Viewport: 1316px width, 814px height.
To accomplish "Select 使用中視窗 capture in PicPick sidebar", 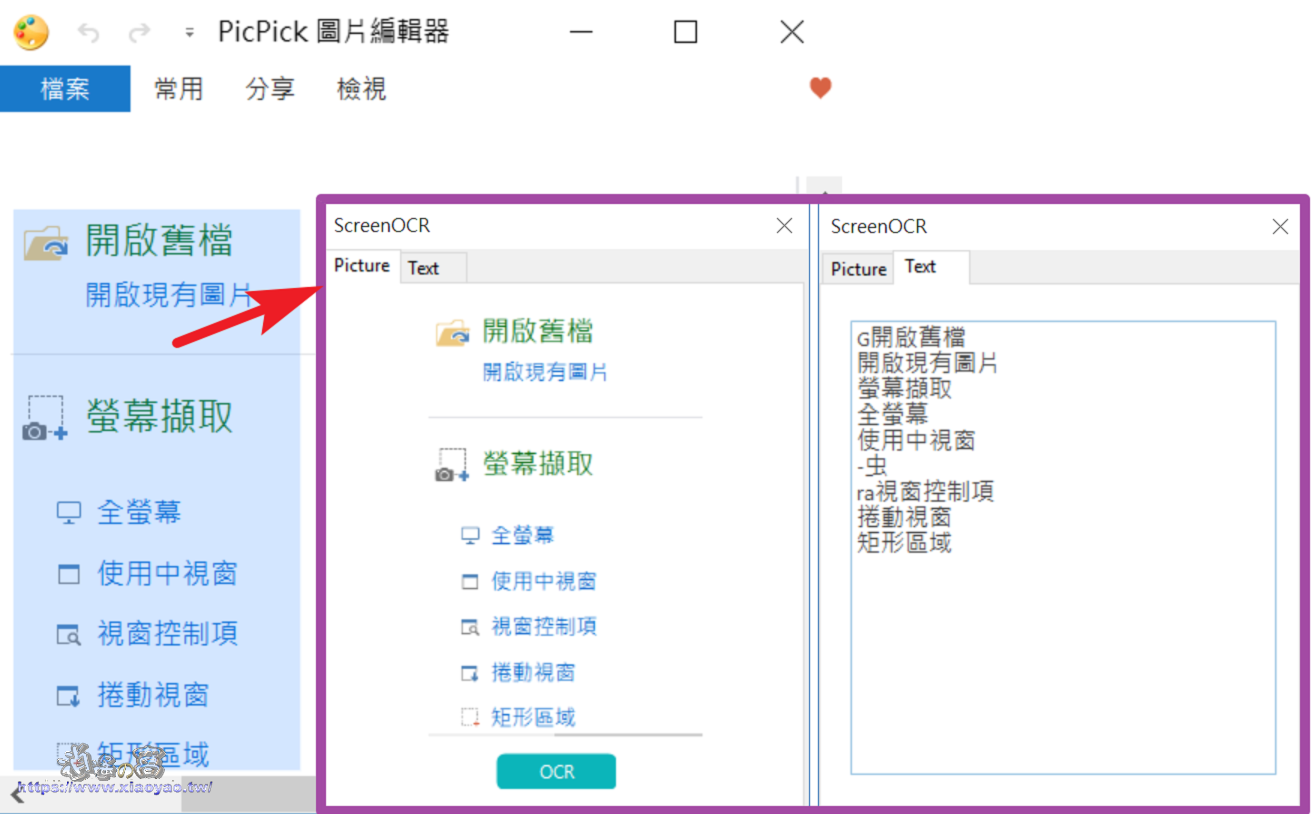I will tap(167, 574).
